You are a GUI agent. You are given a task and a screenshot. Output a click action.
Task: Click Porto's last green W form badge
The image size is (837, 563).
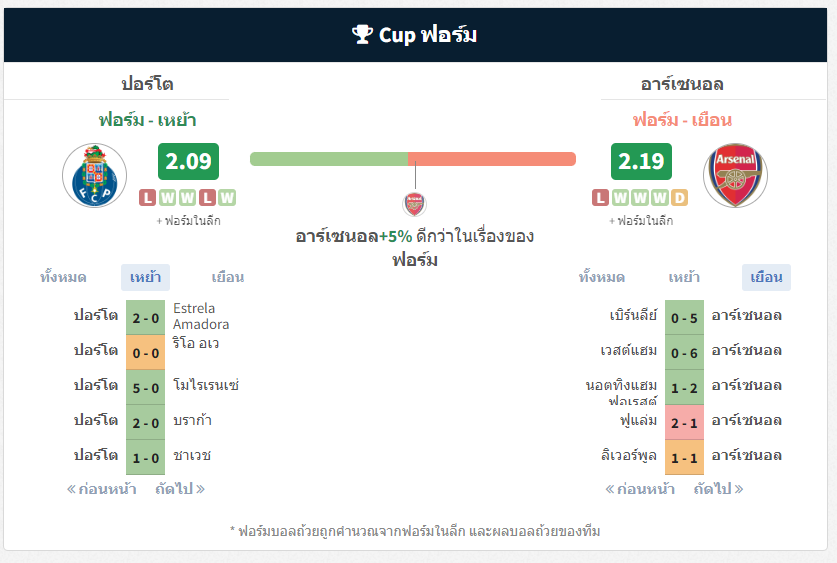click(227, 197)
